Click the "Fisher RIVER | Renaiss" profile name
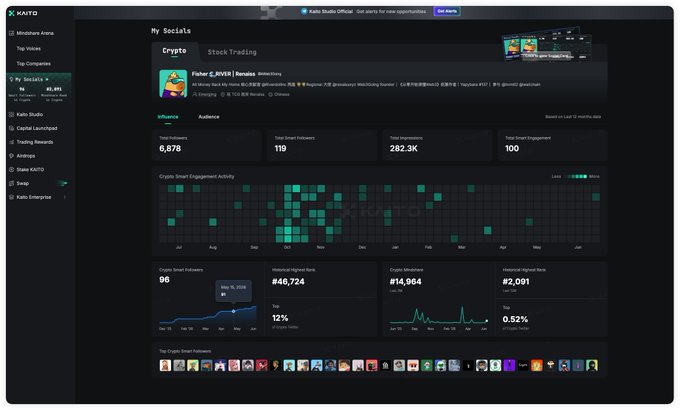 (224, 74)
